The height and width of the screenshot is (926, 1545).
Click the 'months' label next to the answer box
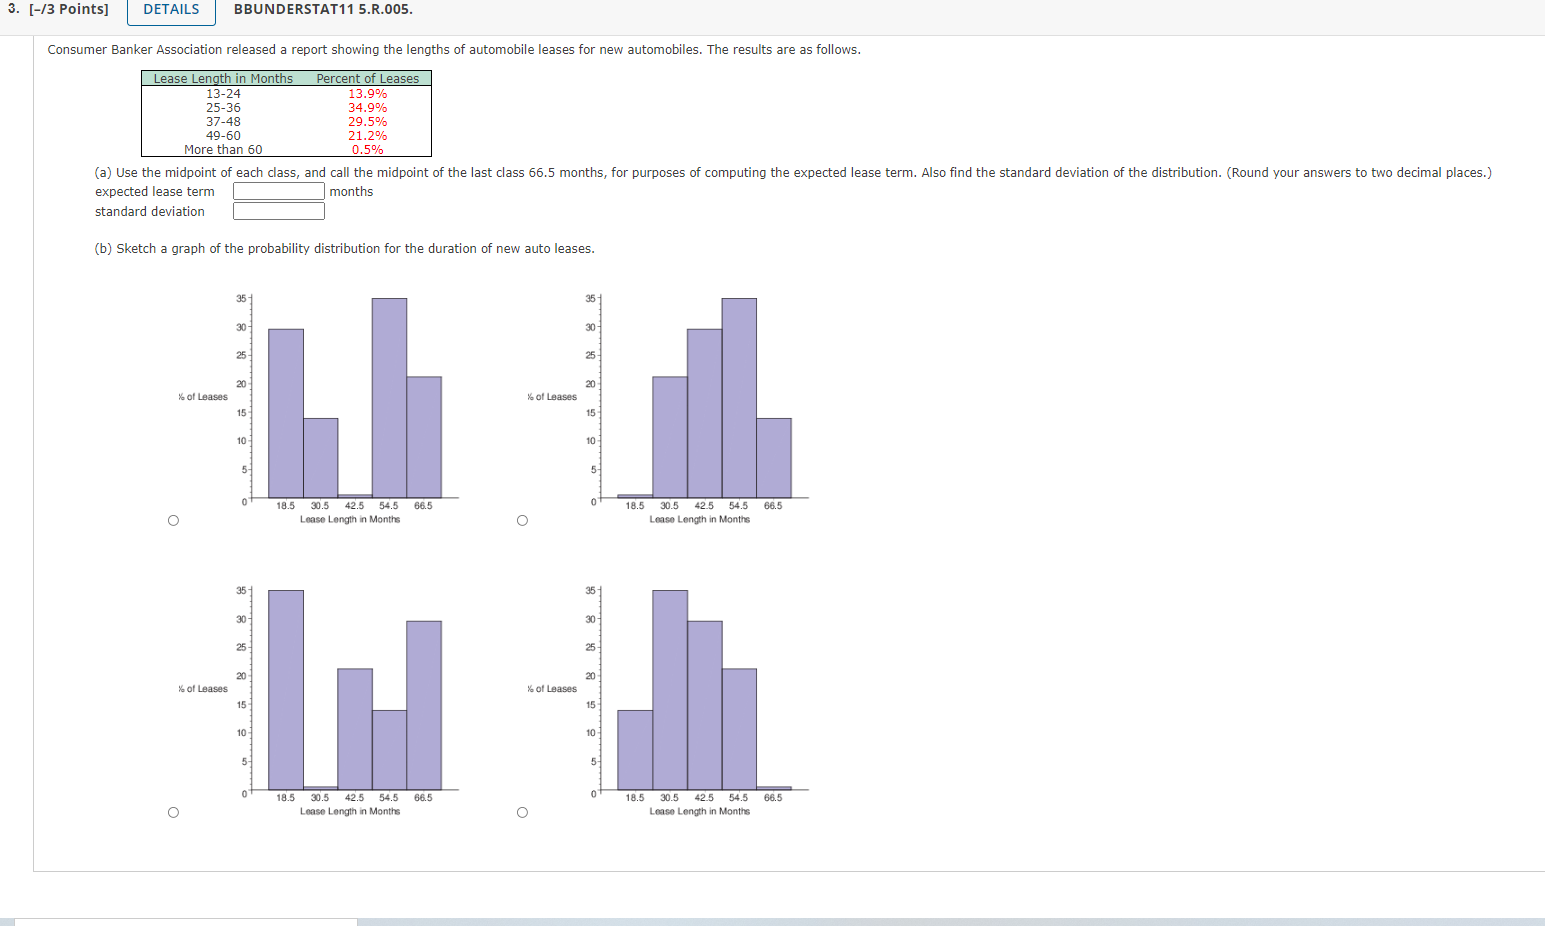351,191
